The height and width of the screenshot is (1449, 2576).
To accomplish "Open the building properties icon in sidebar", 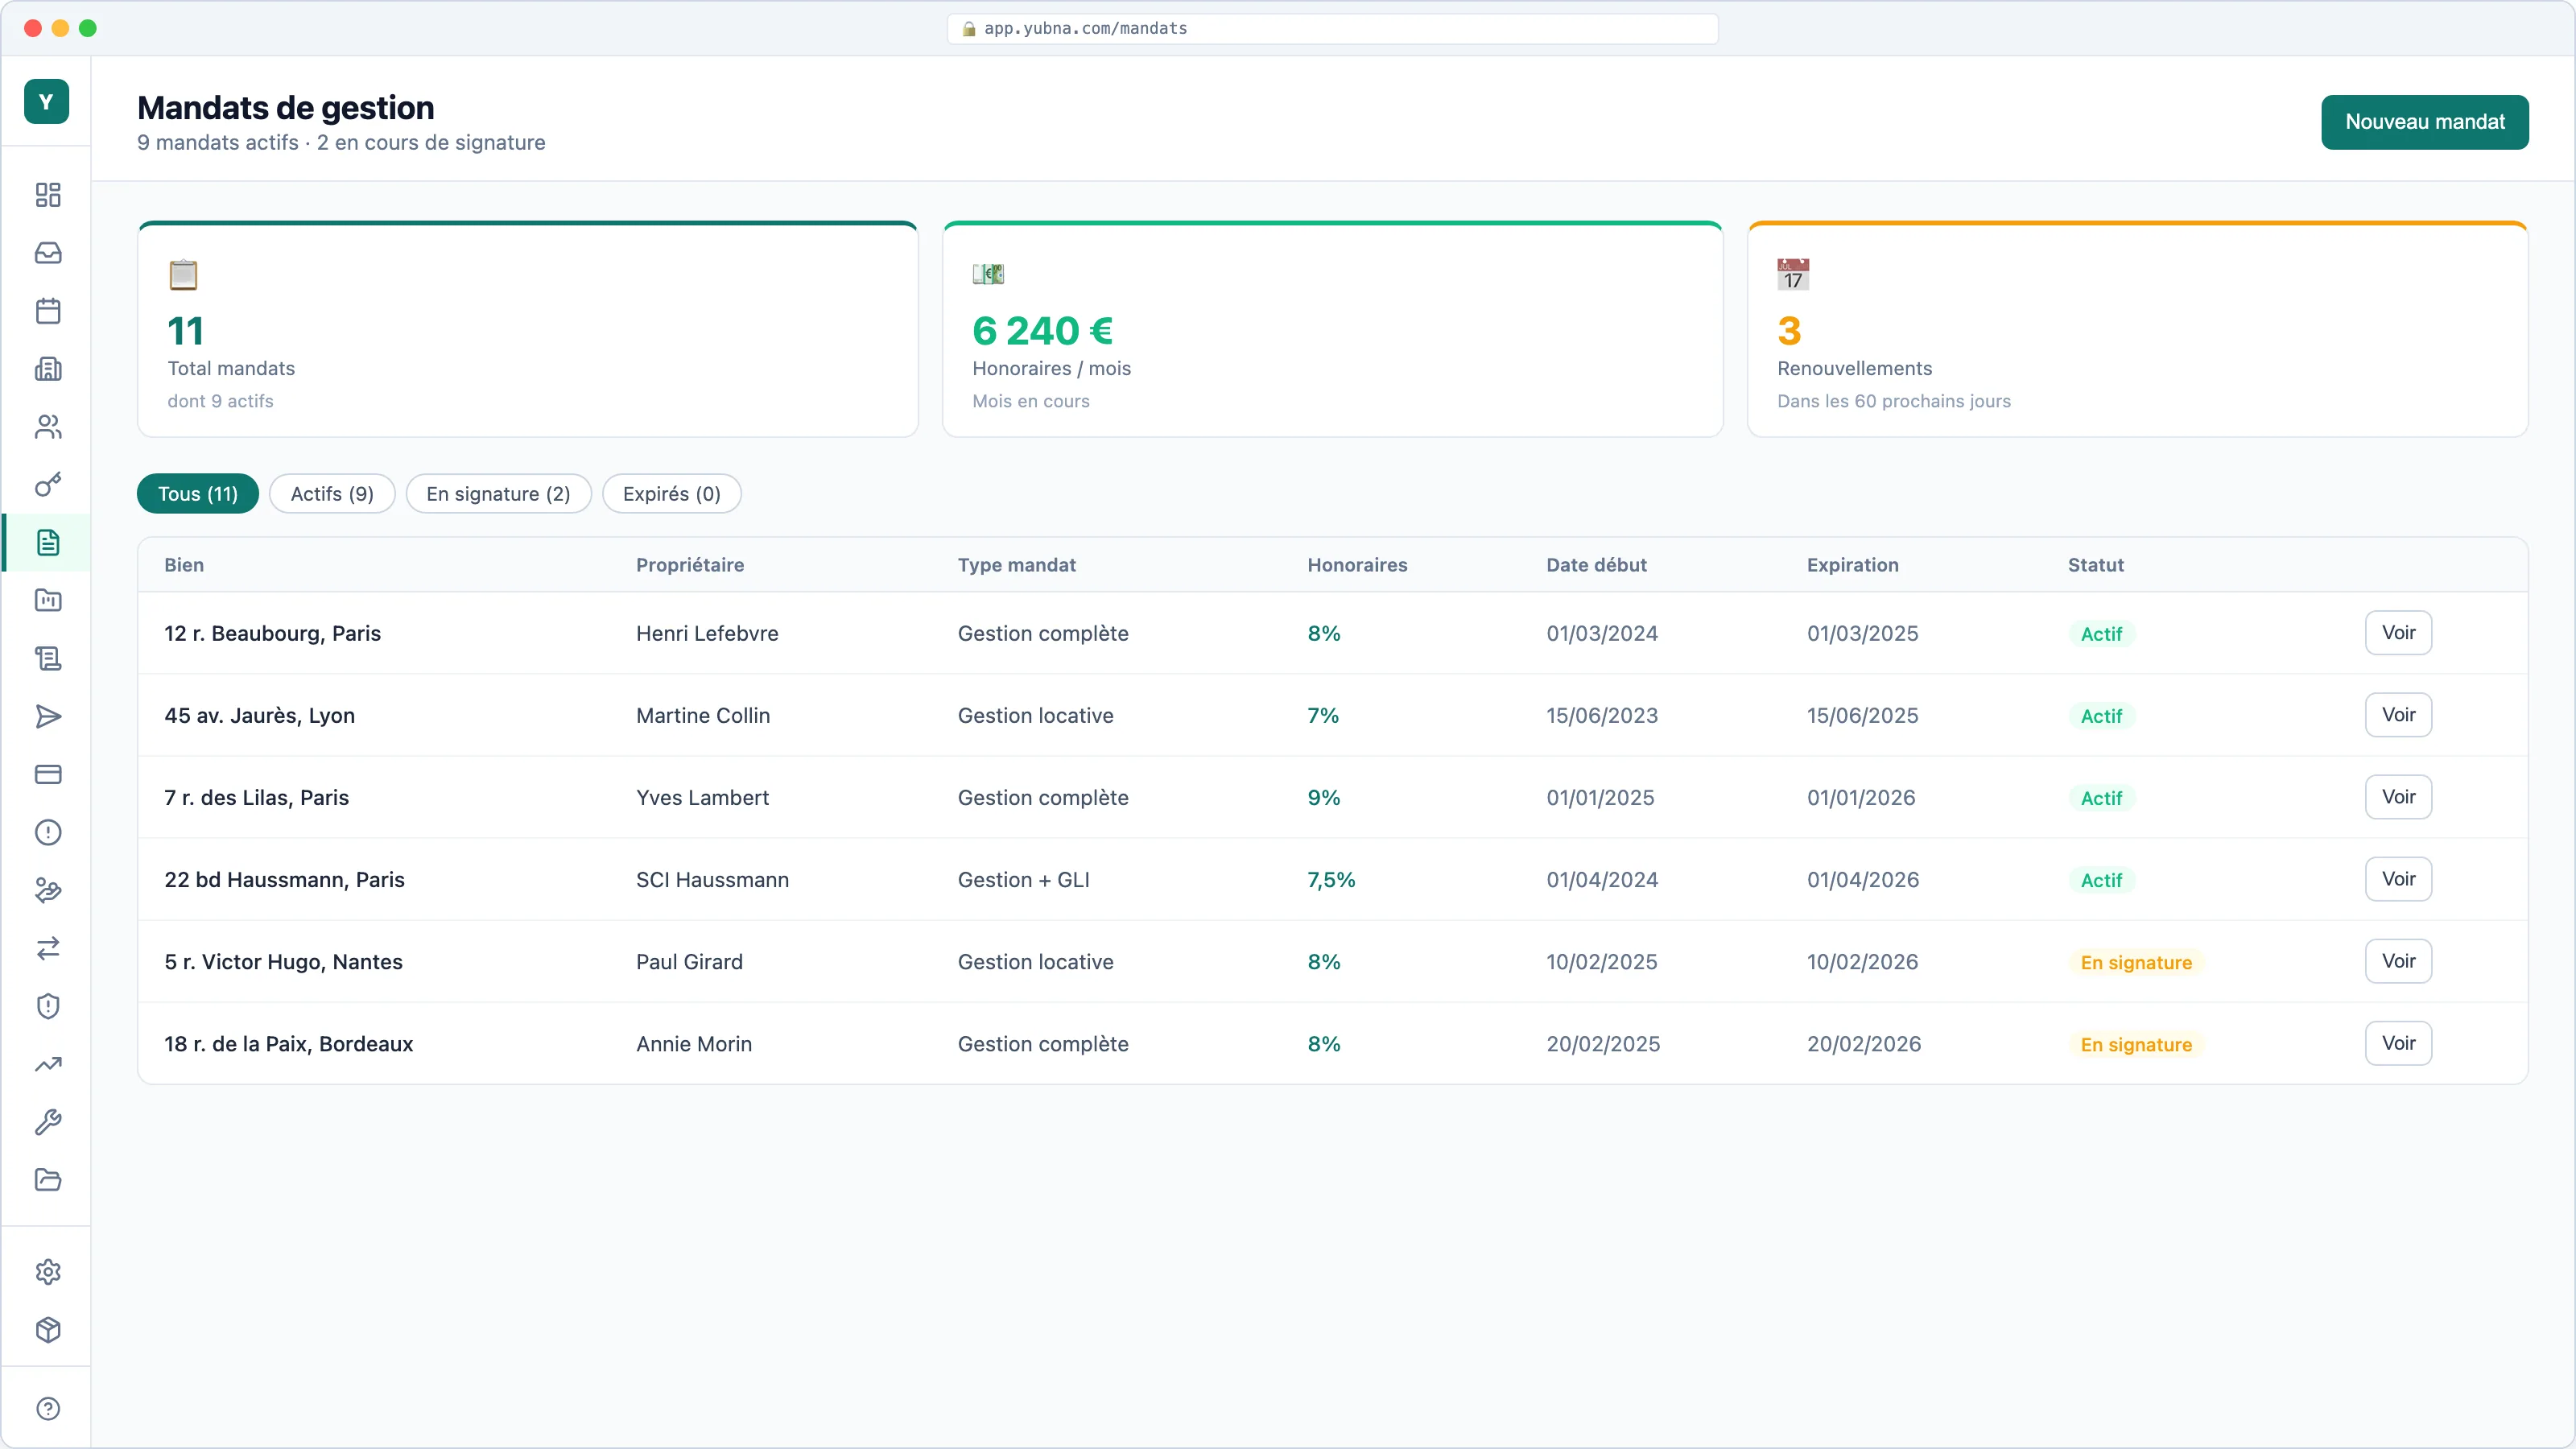I will coord(48,369).
